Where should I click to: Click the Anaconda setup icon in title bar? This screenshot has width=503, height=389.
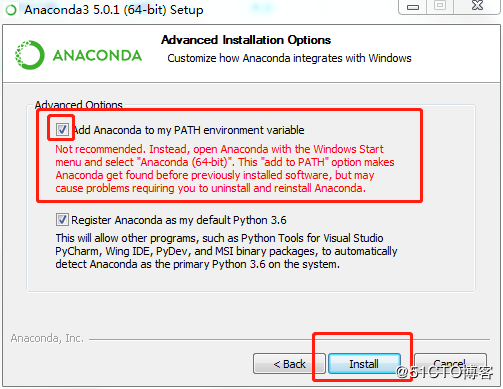pyautogui.click(x=11, y=10)
